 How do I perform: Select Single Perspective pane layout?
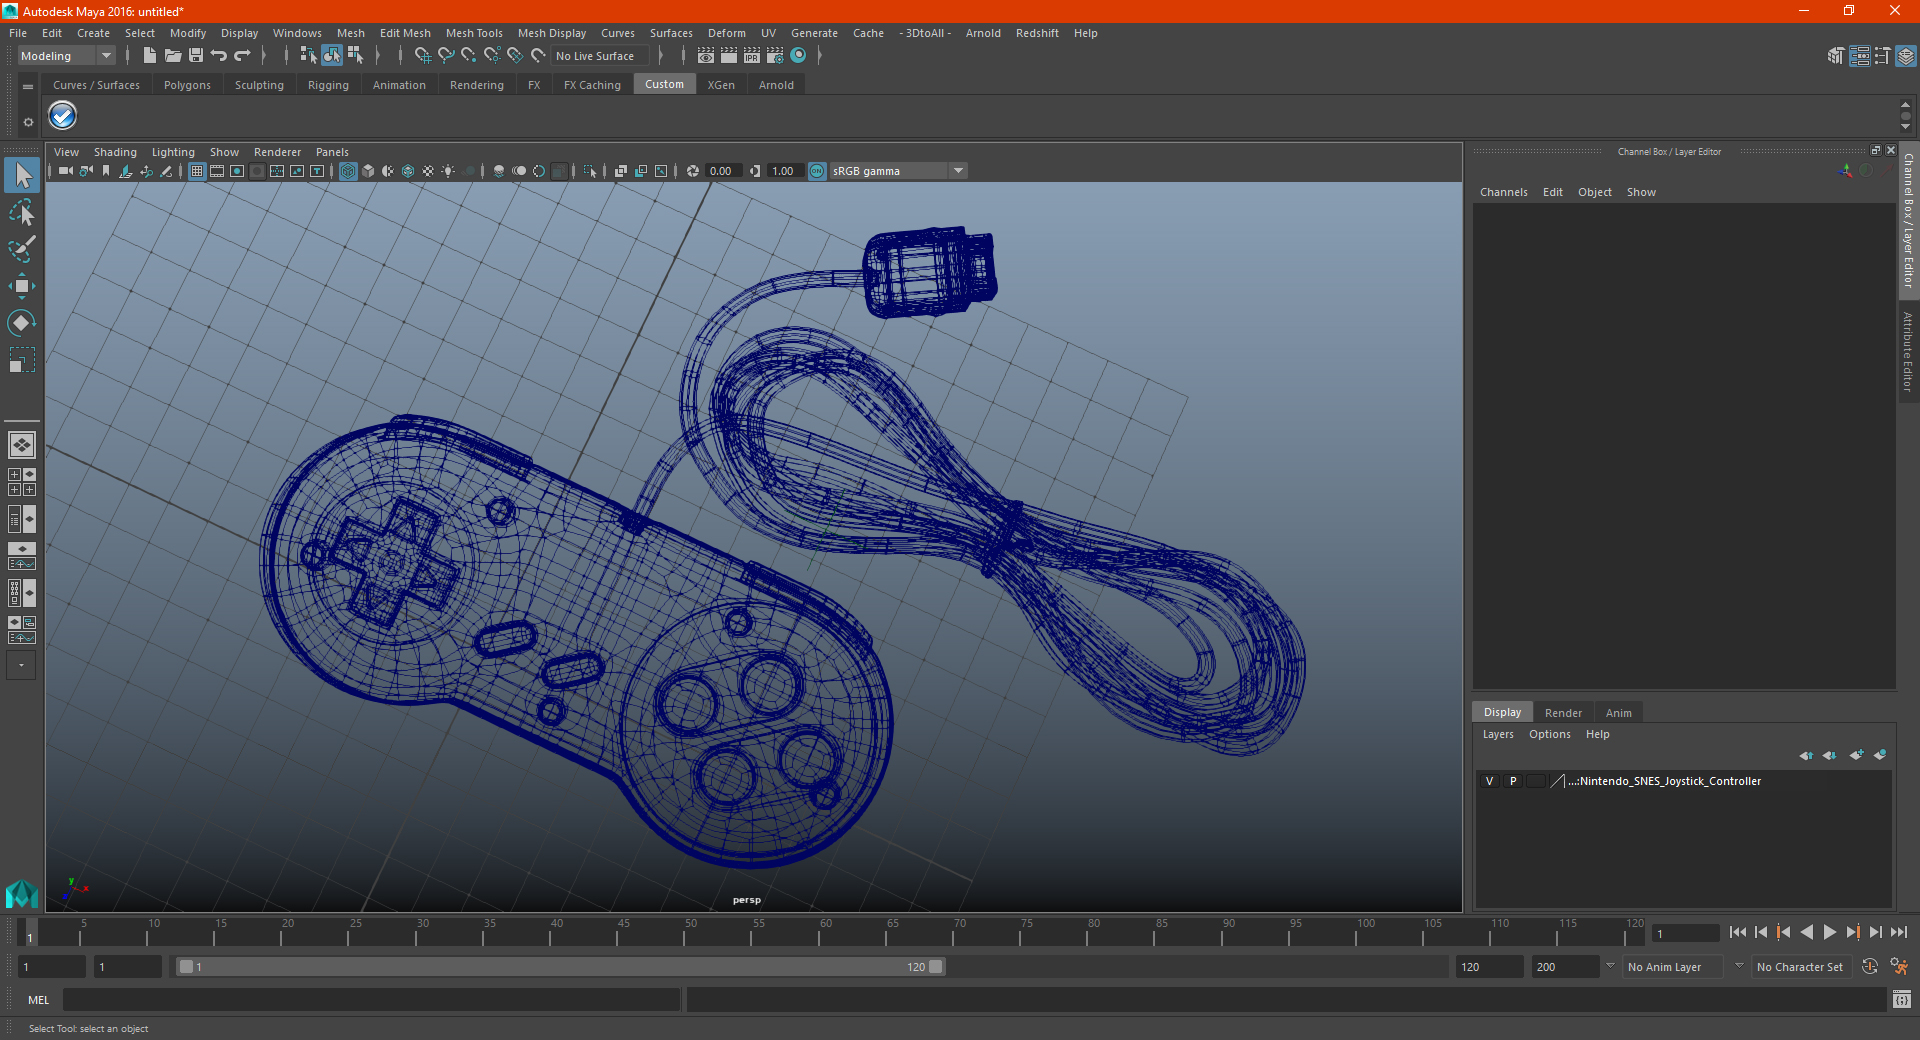coord(22,444)
